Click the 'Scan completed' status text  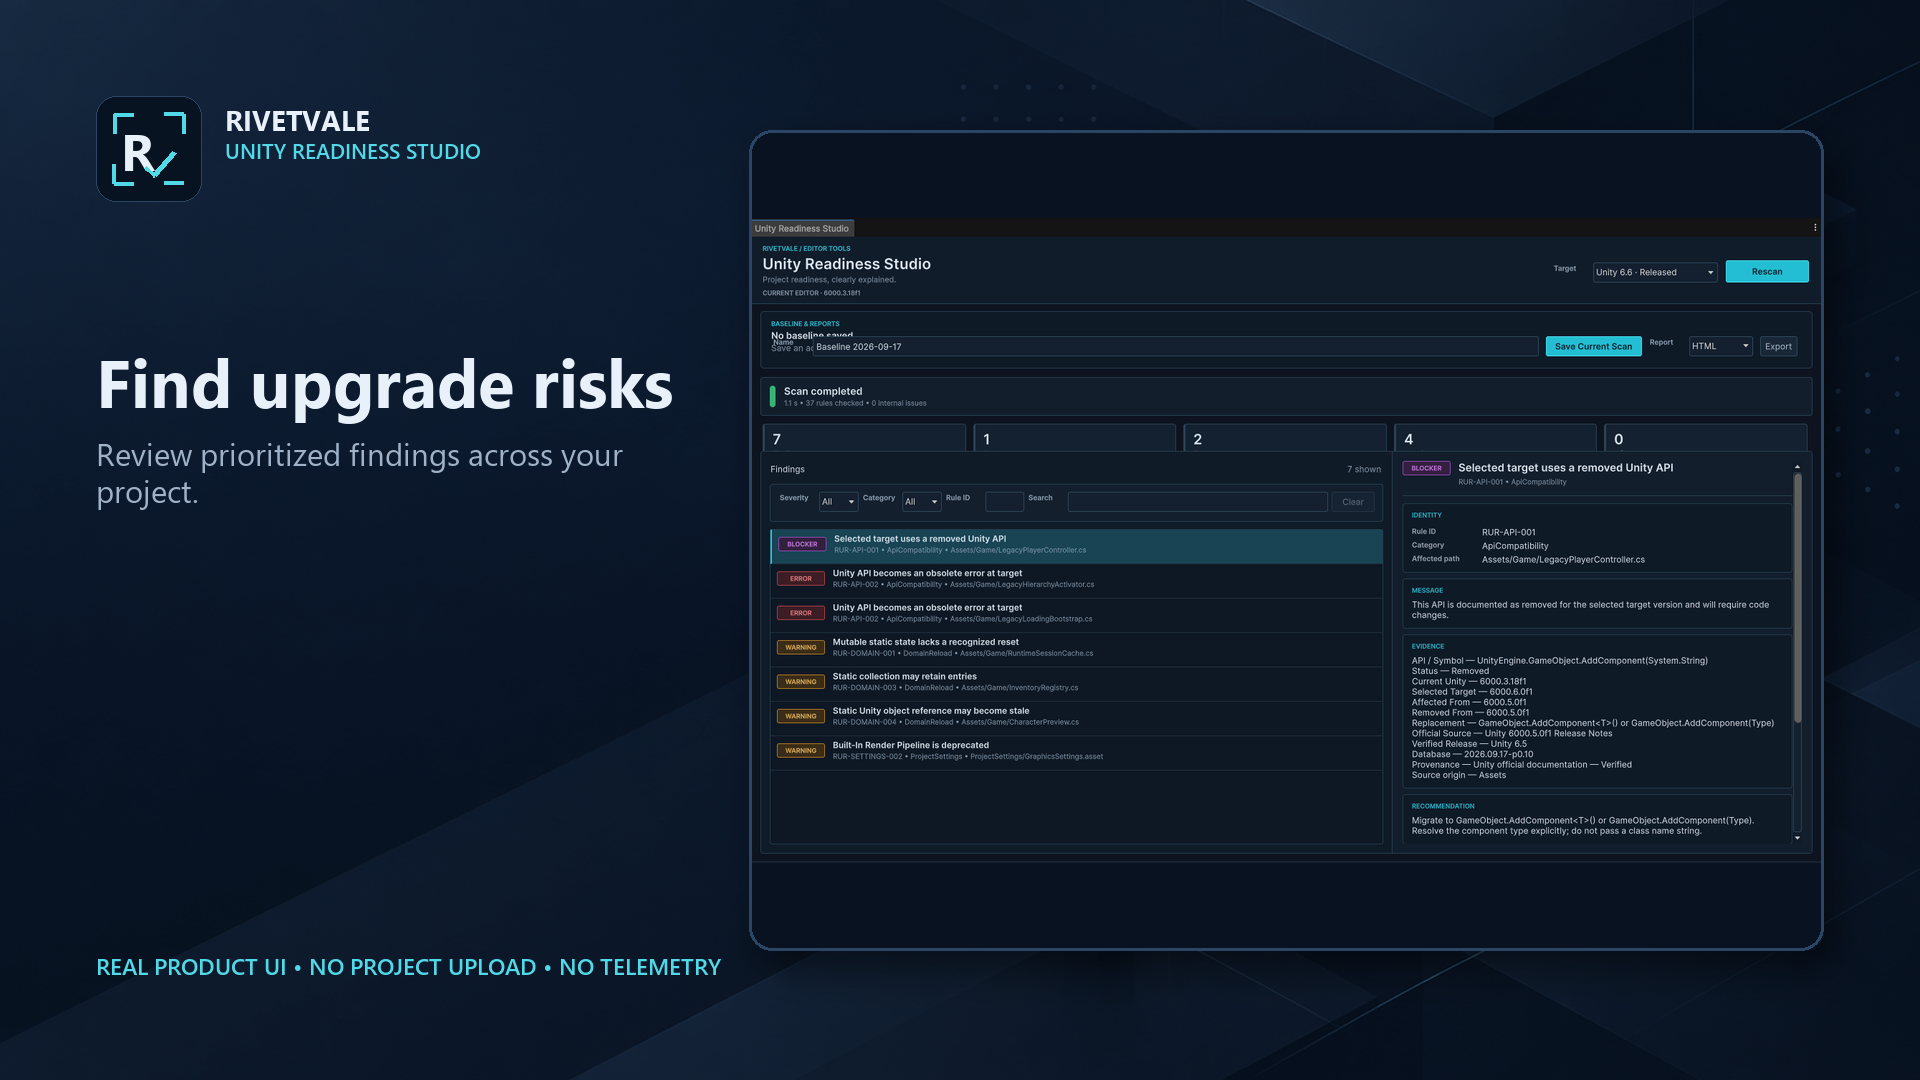click(823, 391)
